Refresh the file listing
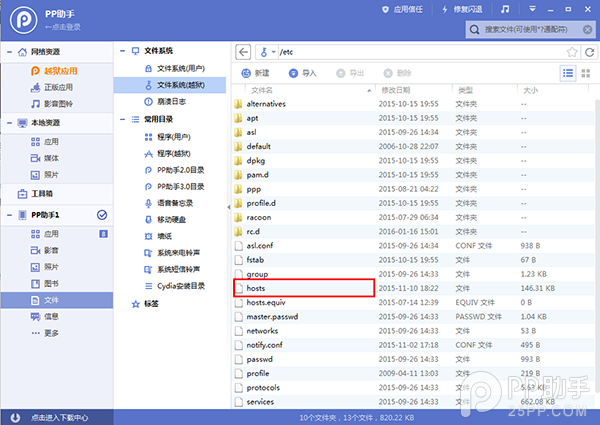The height and width of the screenshot is (425, 600). tap(590, 52)
